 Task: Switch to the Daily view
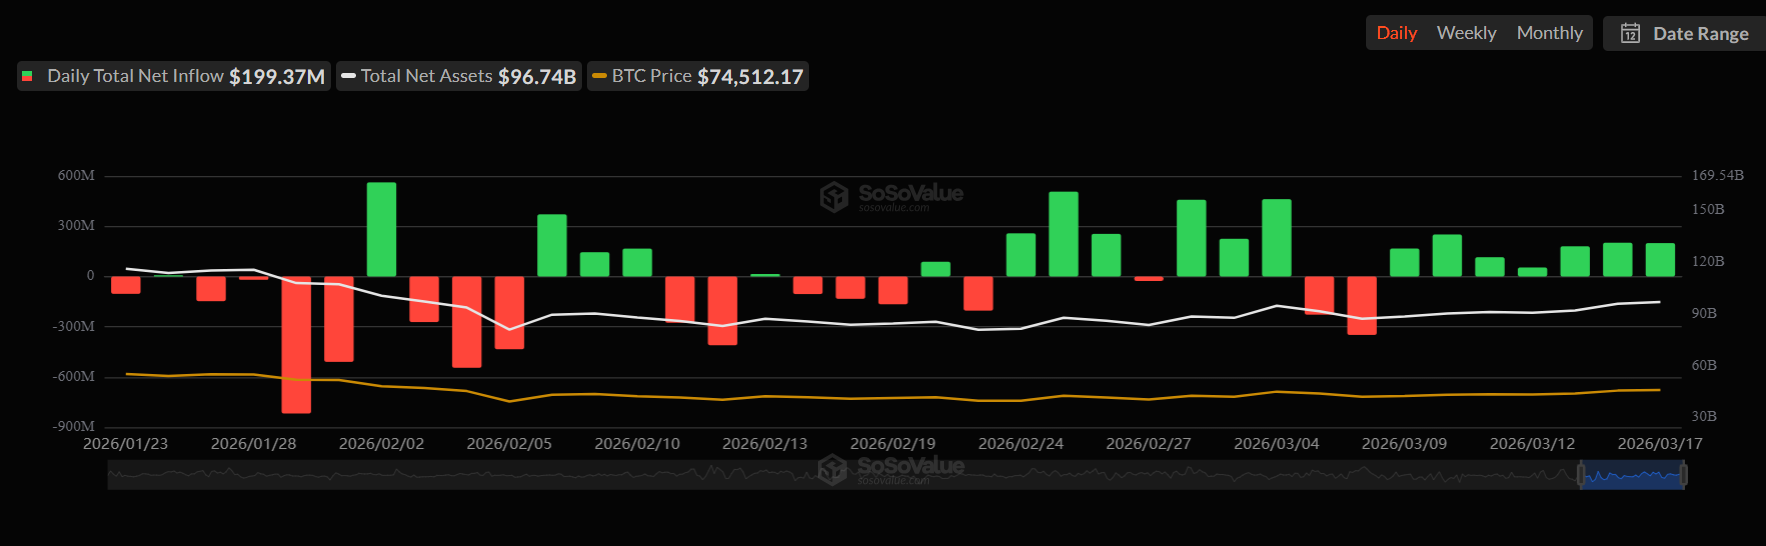1396,33
